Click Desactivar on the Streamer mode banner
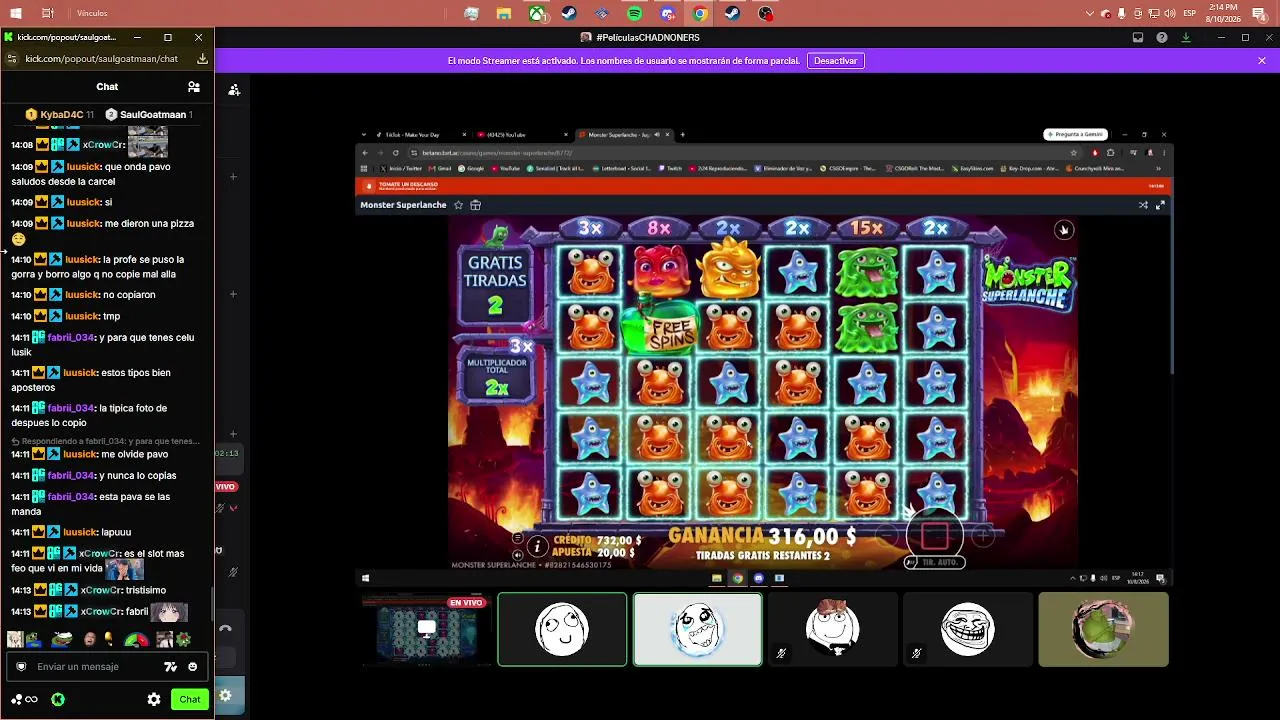The width and height of the screenshot is (1280, 720). (835, 61)
